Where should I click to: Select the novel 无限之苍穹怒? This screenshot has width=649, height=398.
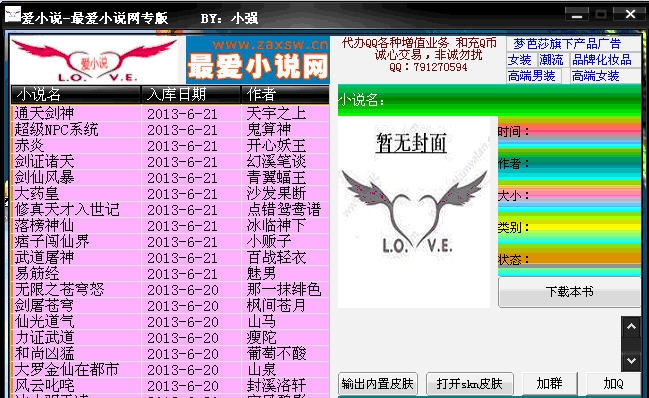click(x=59, y=290)
